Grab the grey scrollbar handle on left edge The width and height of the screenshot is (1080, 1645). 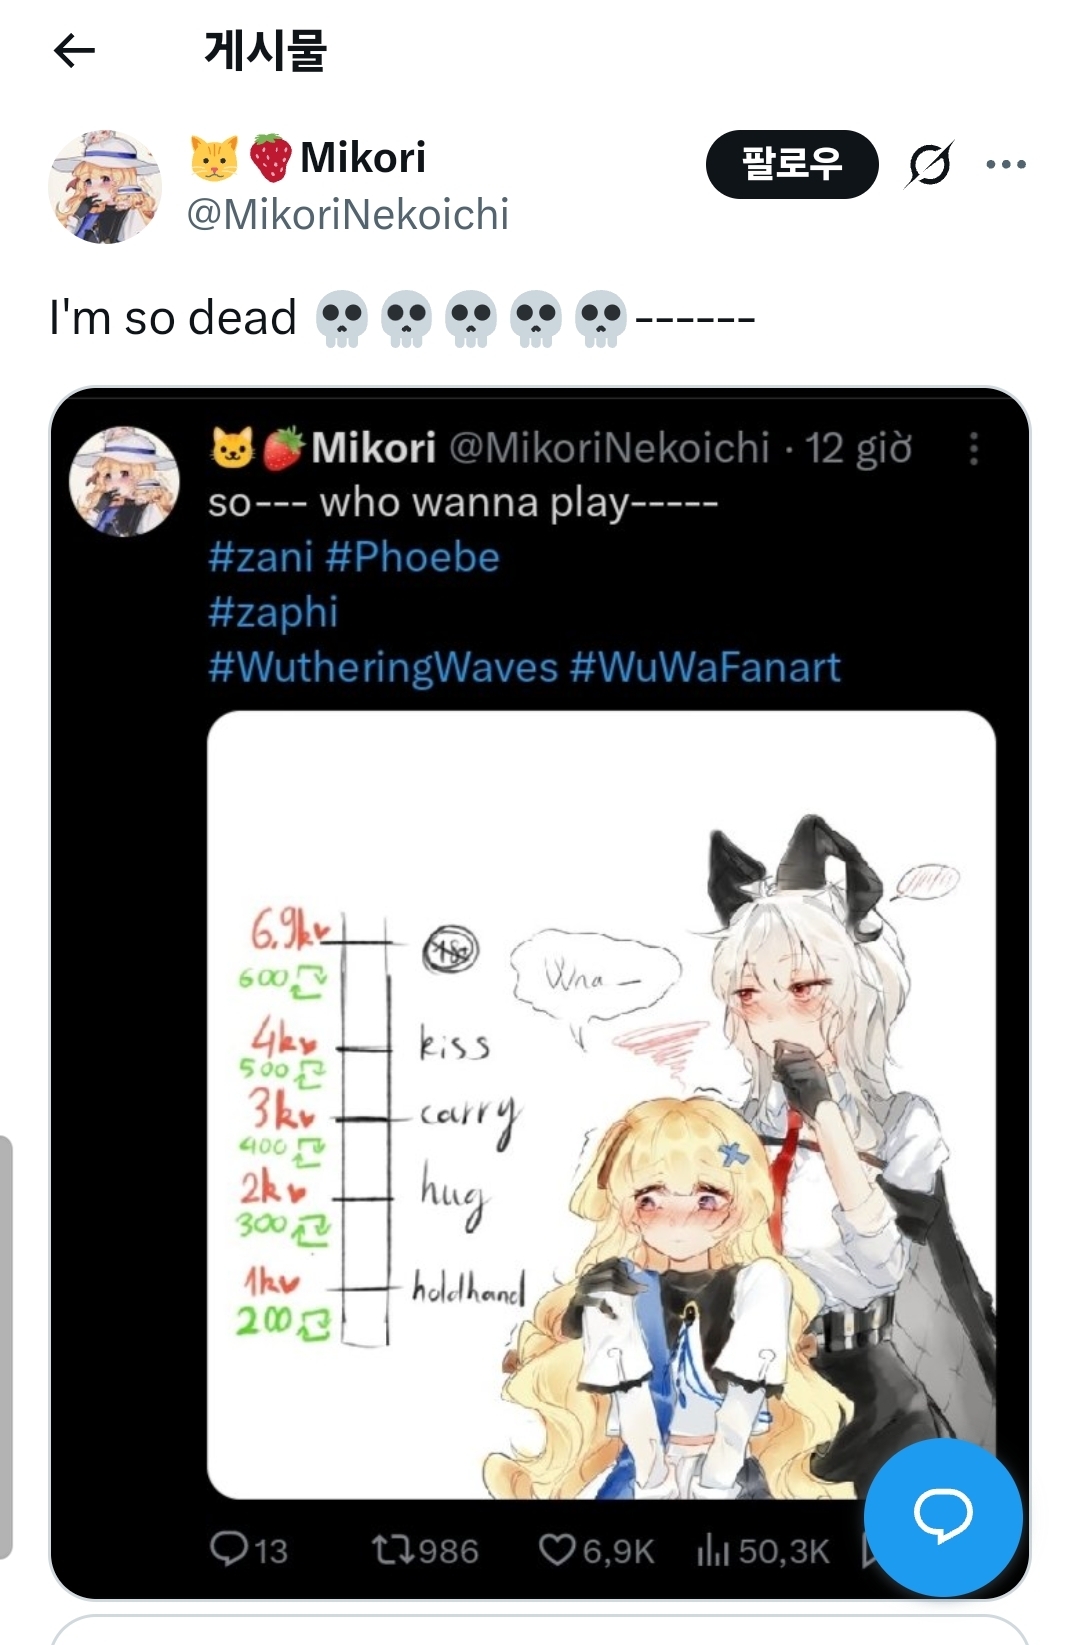[x=6, y=1346]
